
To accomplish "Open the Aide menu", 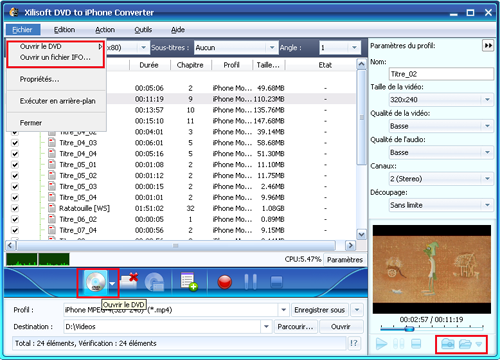I will 178,30.
